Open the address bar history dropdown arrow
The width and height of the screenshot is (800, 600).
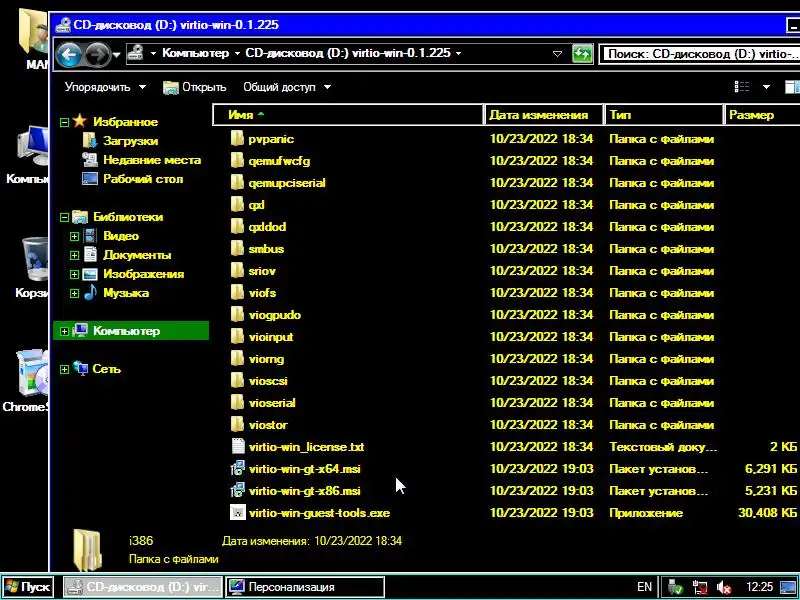[558, 54]
